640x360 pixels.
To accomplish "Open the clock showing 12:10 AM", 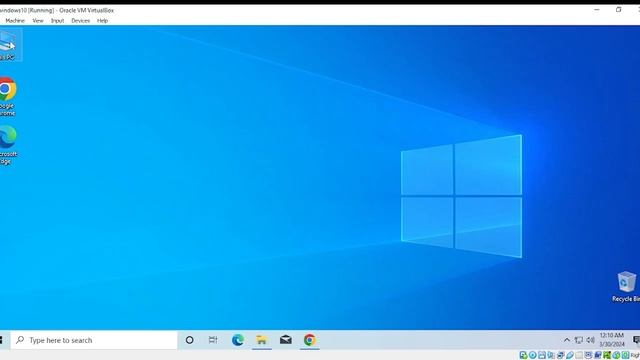I will click(612, 340).
